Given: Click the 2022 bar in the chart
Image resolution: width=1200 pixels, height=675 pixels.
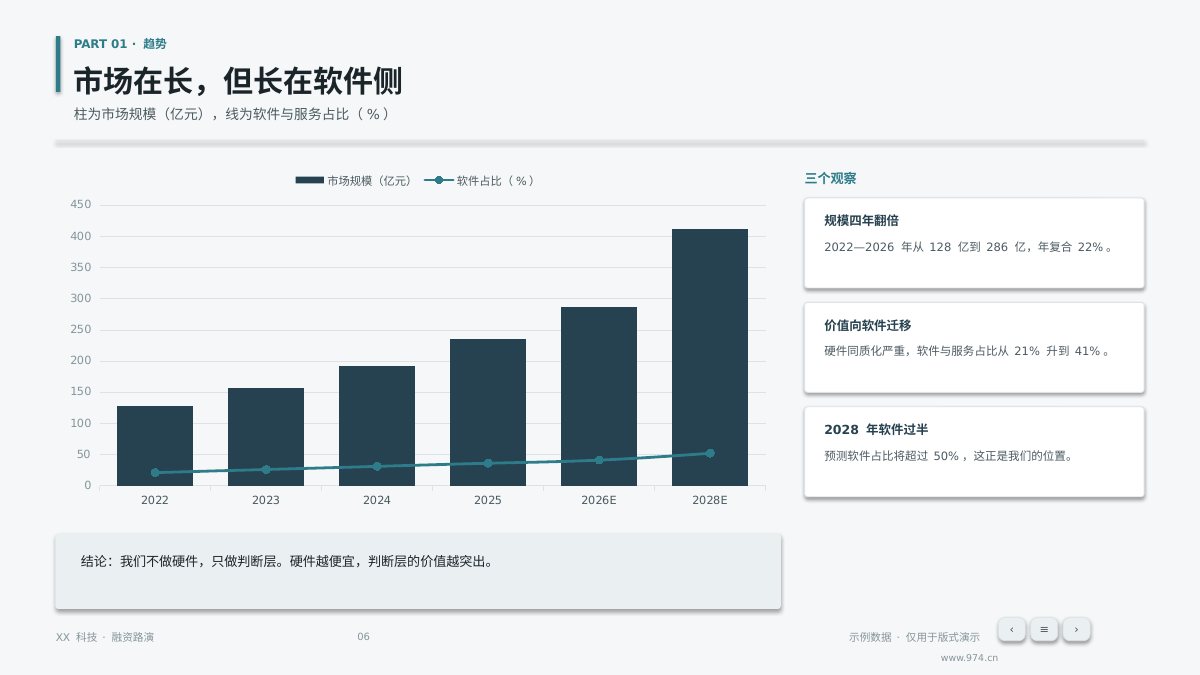Looking at the screenshot, I should (x=155, y=446).
